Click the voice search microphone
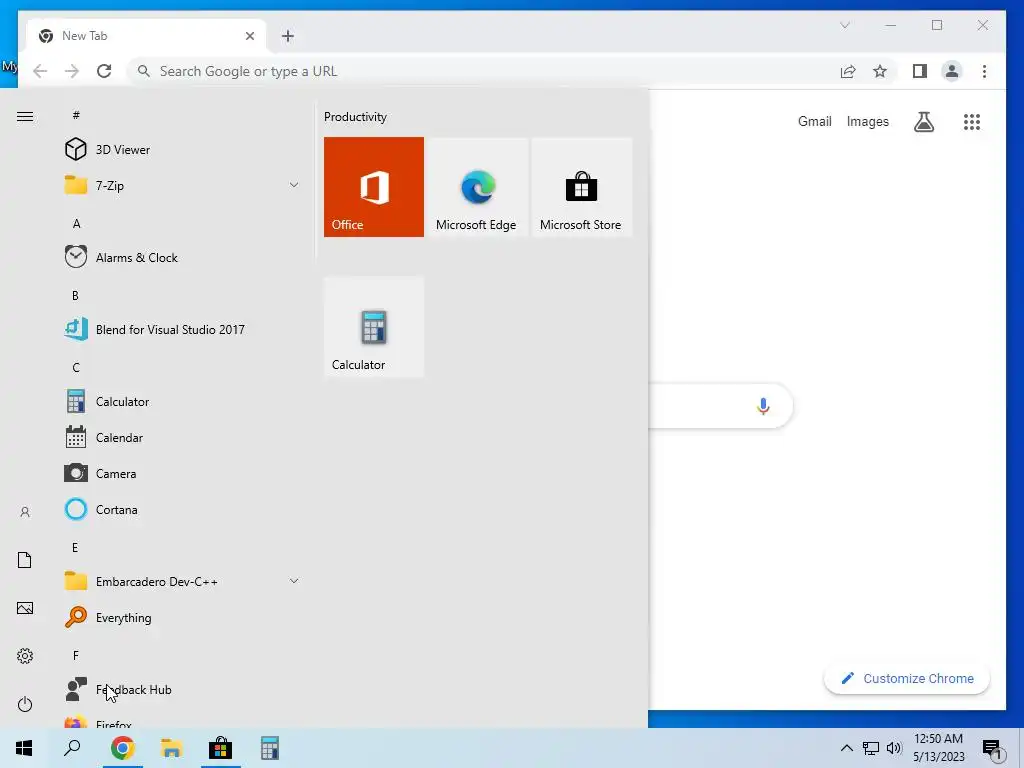This screenshot has height=768, width=1024. [x=763, y=406]
